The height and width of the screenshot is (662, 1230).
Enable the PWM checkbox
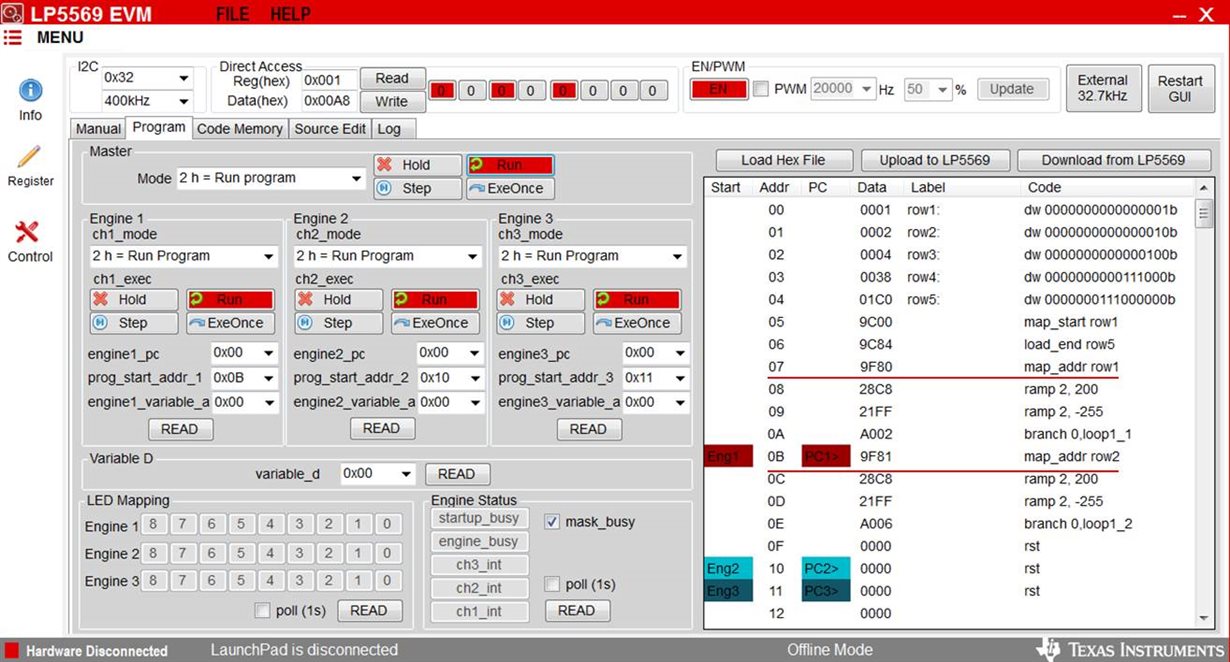coord(761,89)
